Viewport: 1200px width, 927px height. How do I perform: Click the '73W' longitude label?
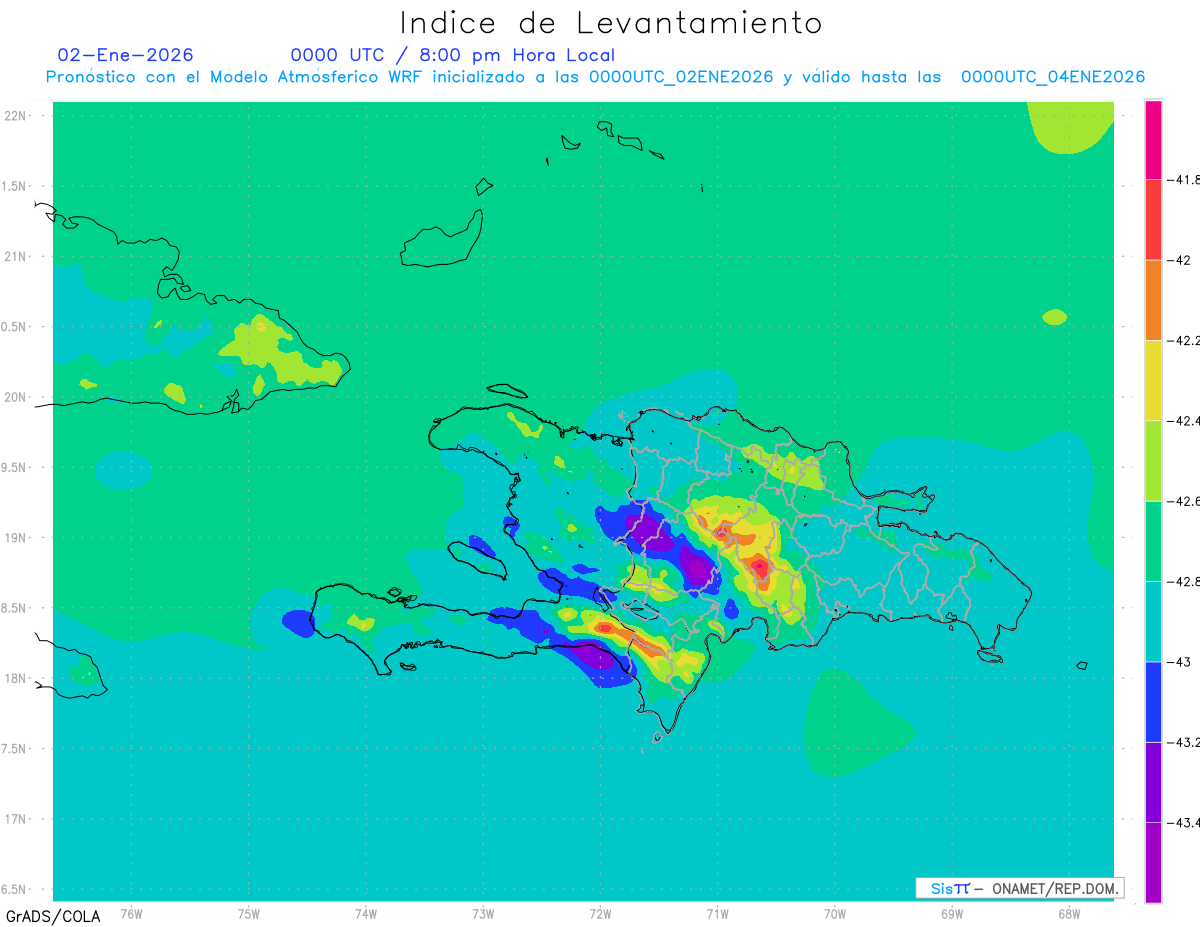(483, 913)
